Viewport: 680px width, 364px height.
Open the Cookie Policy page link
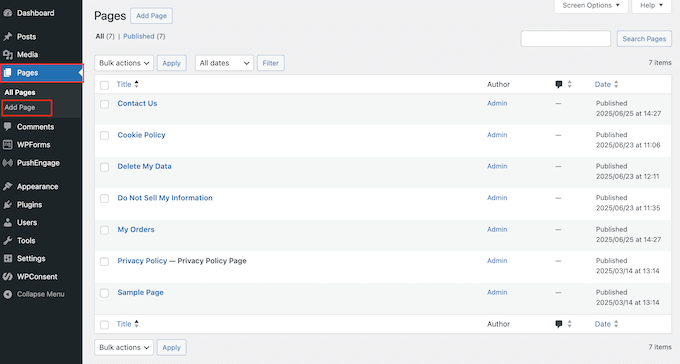click(x=141, y=135)
